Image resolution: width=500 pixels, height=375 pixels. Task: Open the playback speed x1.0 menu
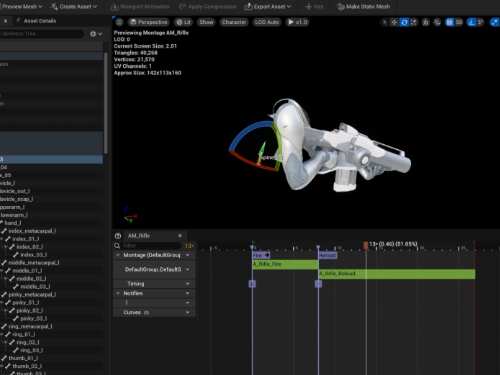[x=298, y=22]
